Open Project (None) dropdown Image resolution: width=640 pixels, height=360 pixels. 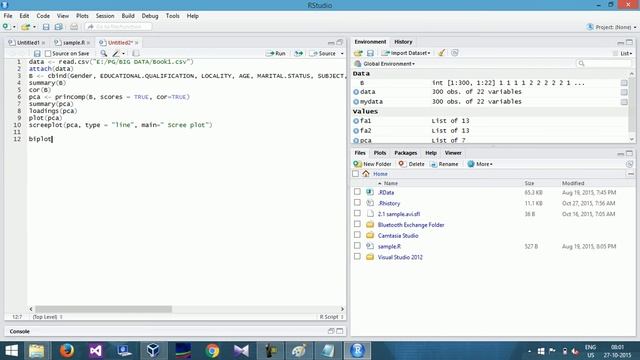[611, 27]
